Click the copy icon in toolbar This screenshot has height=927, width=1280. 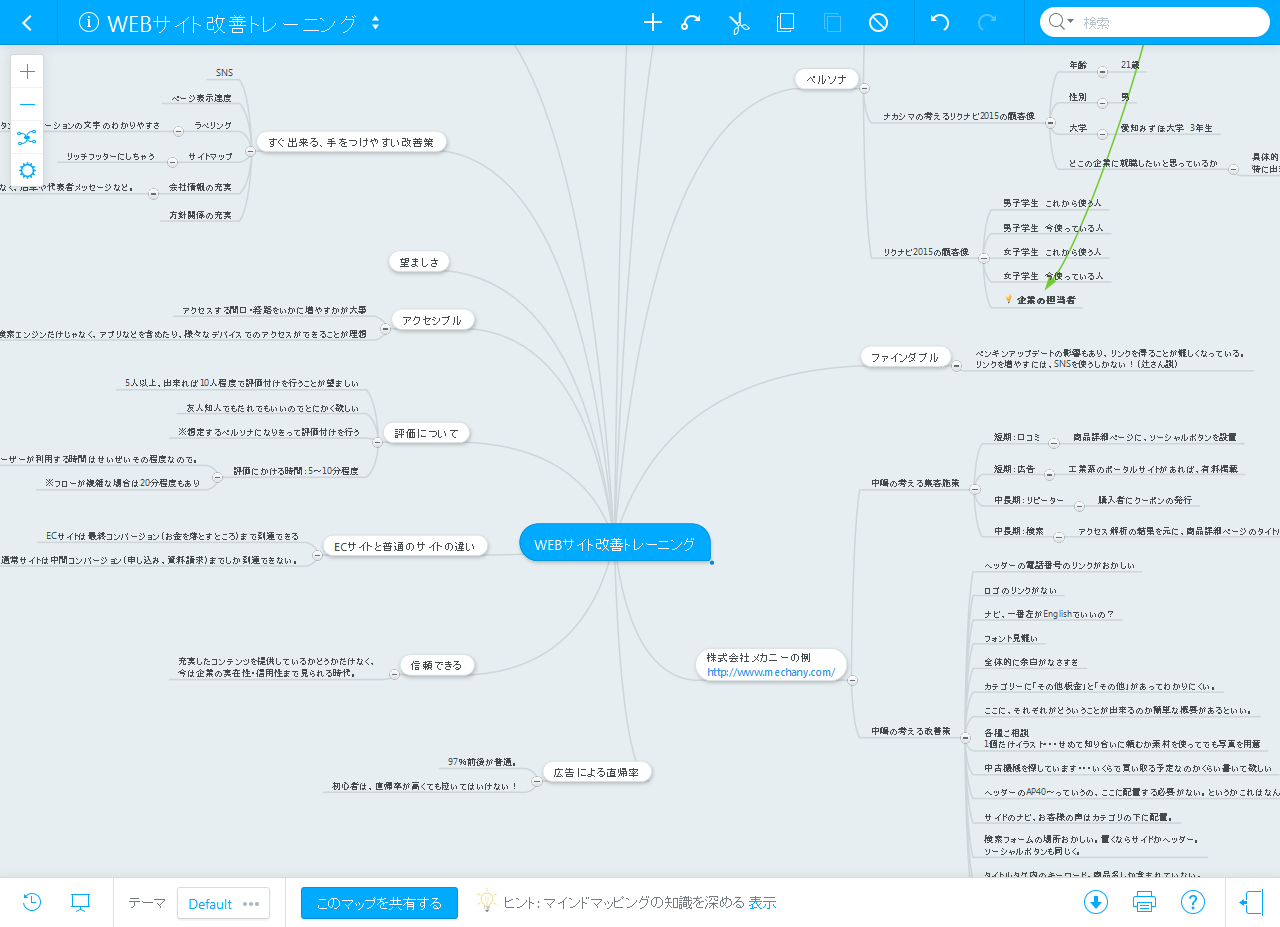(x=786, y=23)
